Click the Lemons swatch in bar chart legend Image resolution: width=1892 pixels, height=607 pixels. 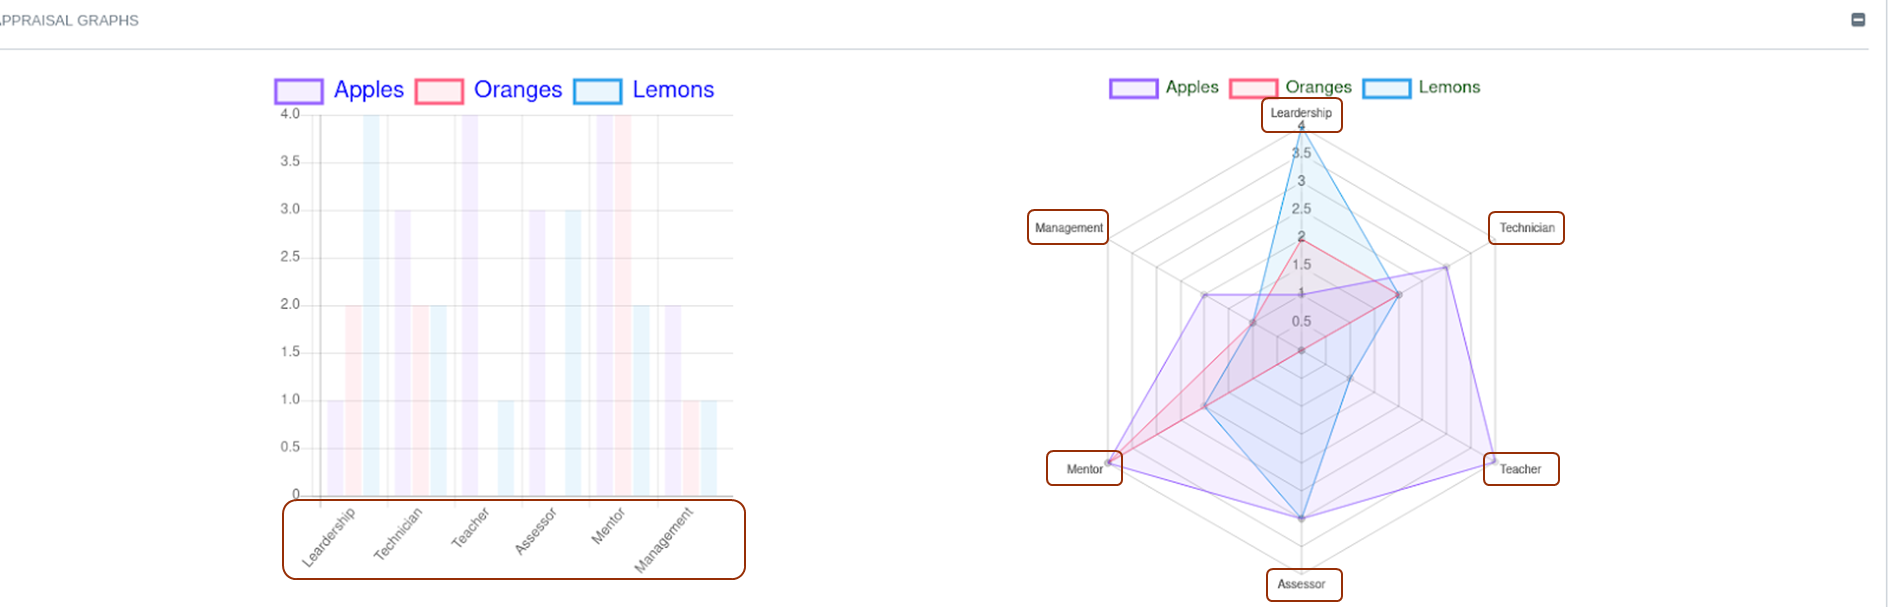click(598, 92)
